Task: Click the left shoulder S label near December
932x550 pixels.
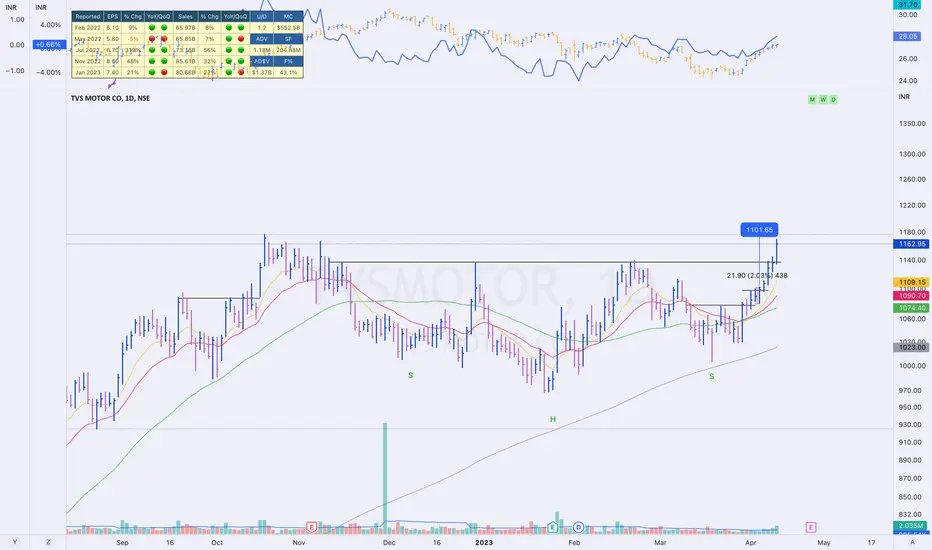Action: click(410, 375)
